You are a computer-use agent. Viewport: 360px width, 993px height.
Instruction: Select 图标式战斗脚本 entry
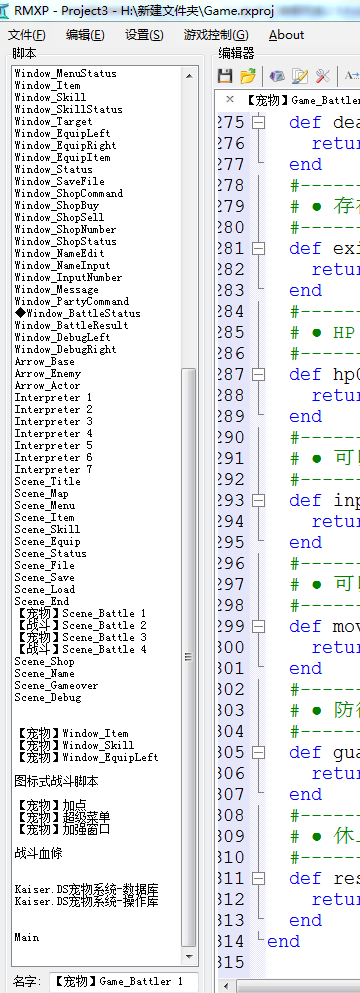56,781
